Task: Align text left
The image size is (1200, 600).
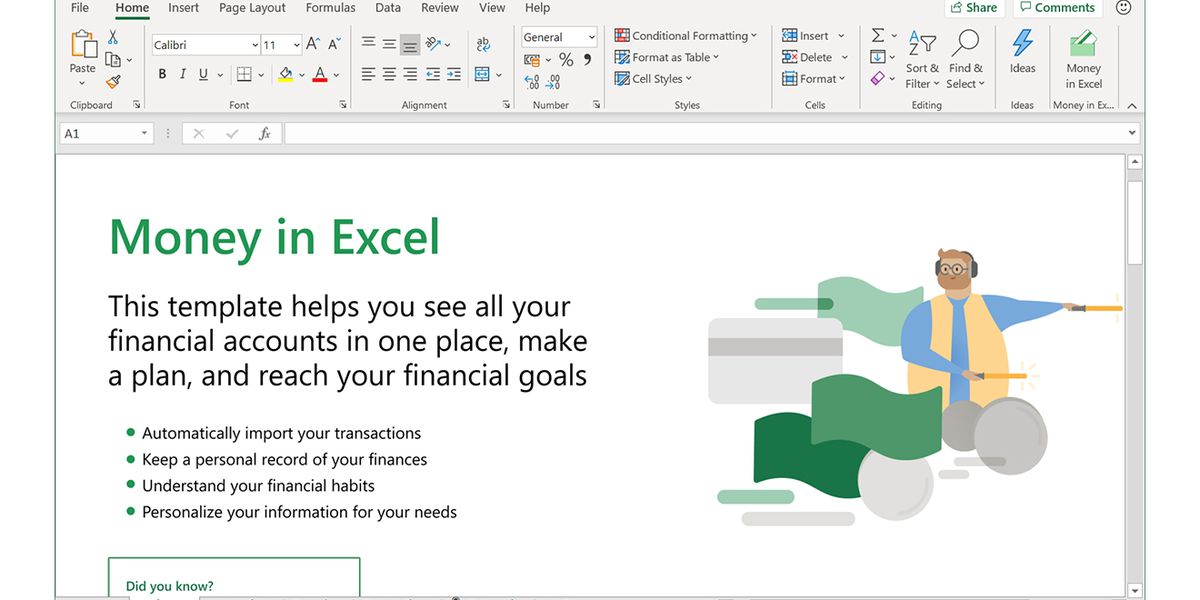Action: pyautogui.click(x=368, y=74)
